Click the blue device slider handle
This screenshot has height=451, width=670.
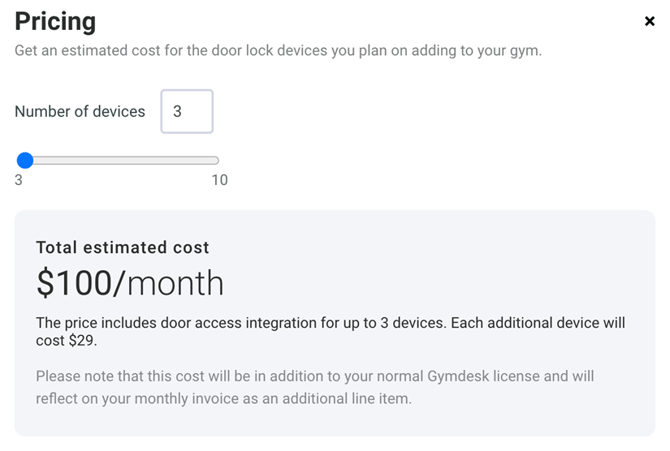[25, 160]
